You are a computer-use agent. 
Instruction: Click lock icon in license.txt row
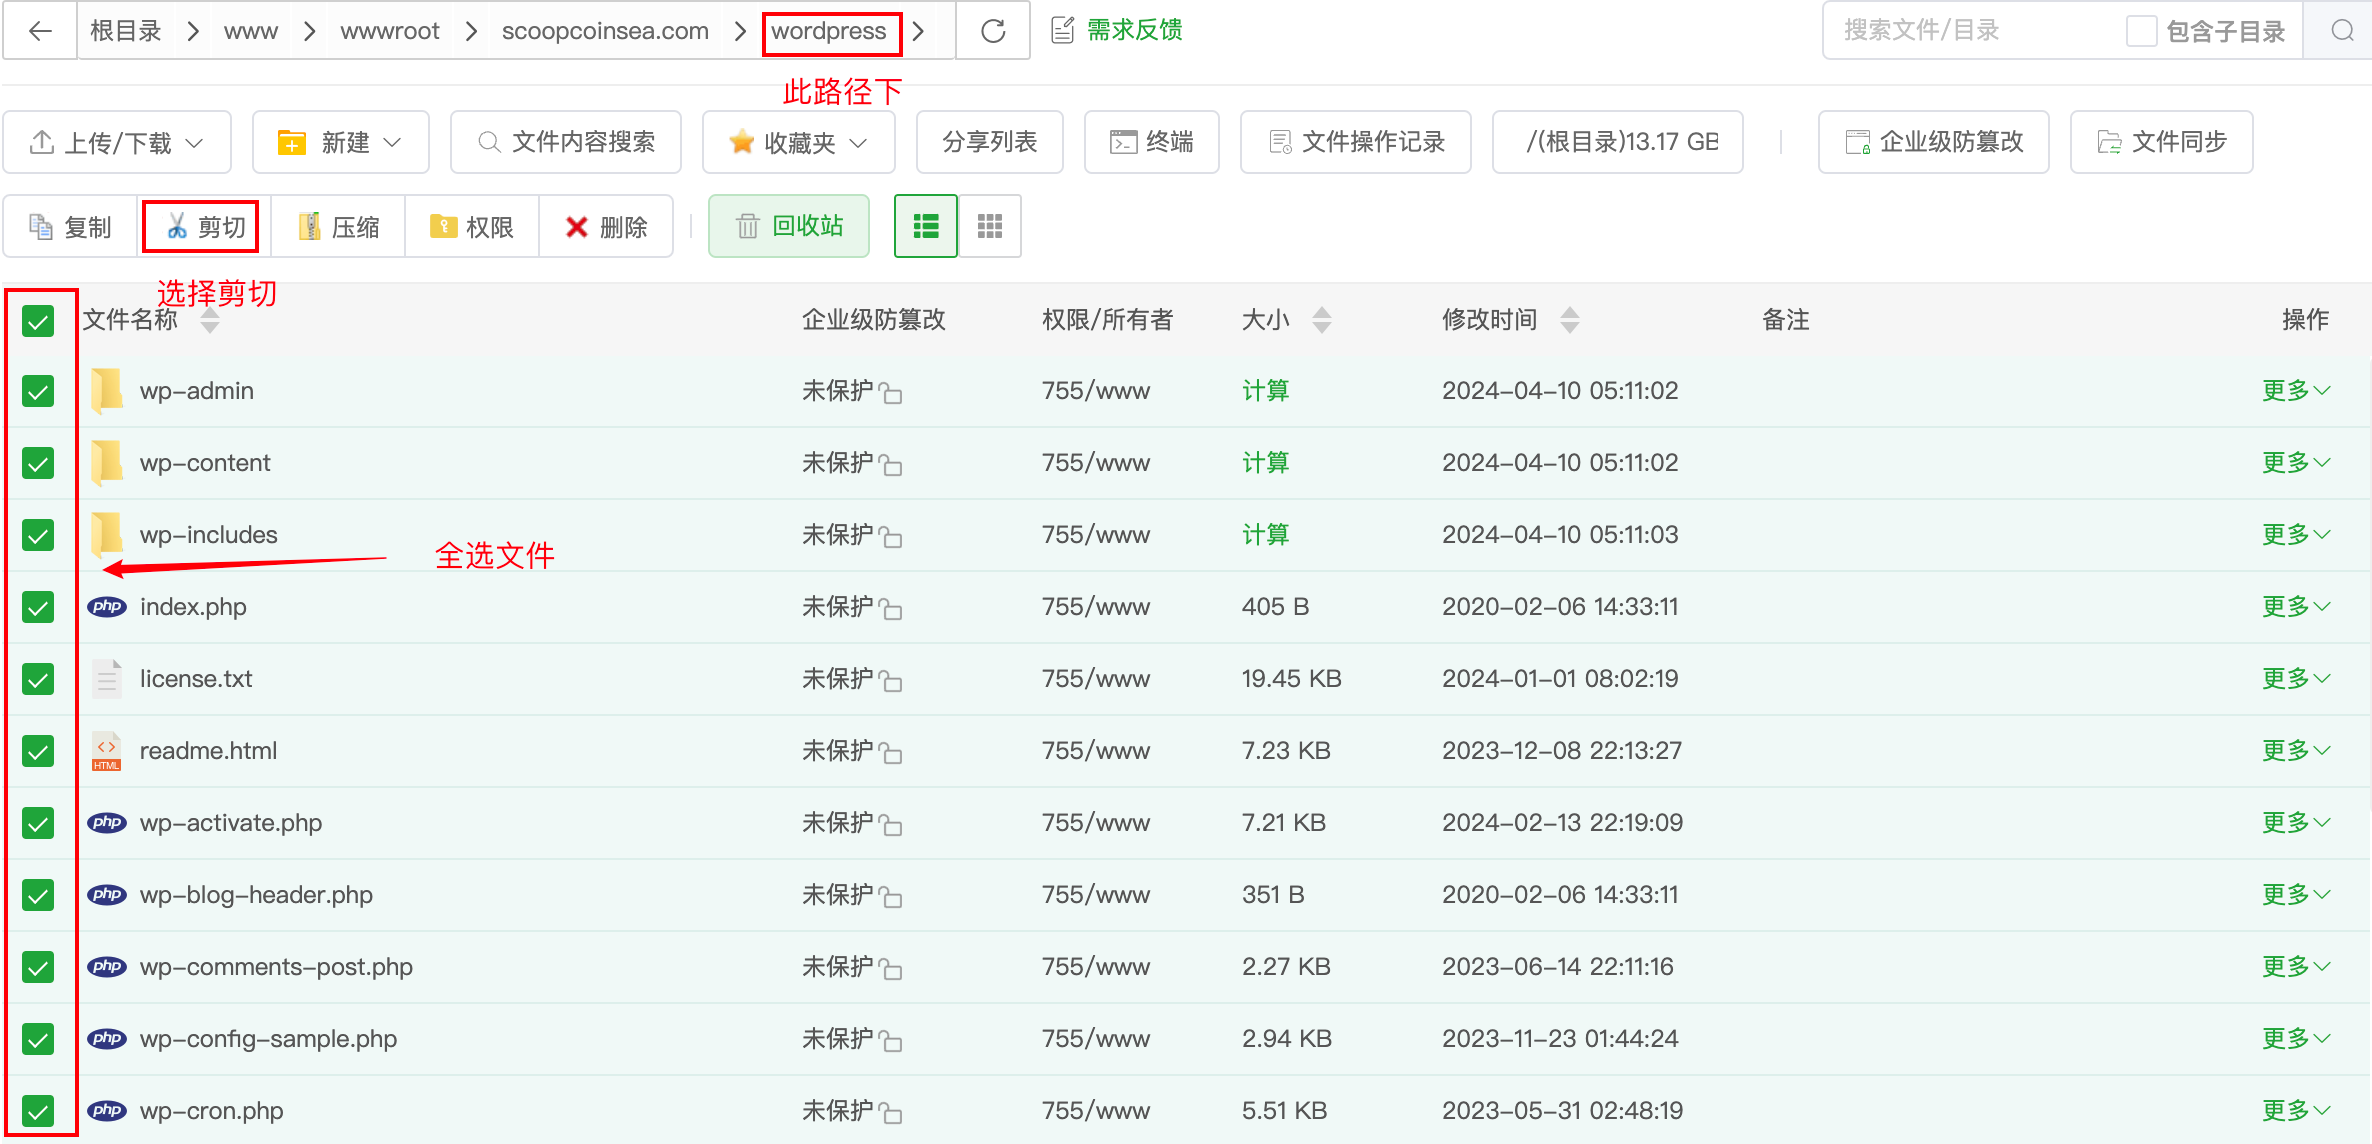(890, 681)
